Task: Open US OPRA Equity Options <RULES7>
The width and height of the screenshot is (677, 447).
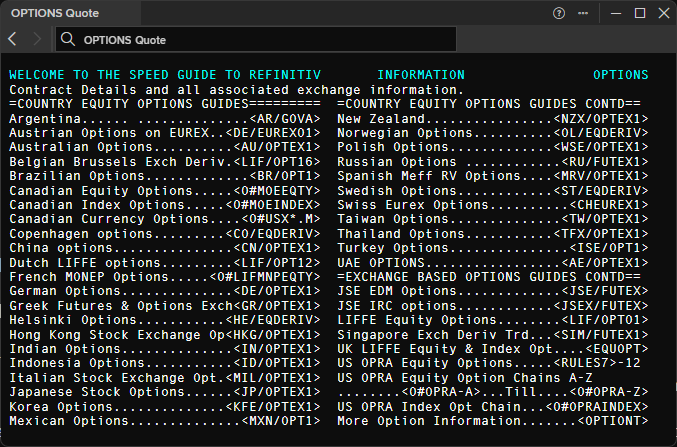Action: coord(585,364)
